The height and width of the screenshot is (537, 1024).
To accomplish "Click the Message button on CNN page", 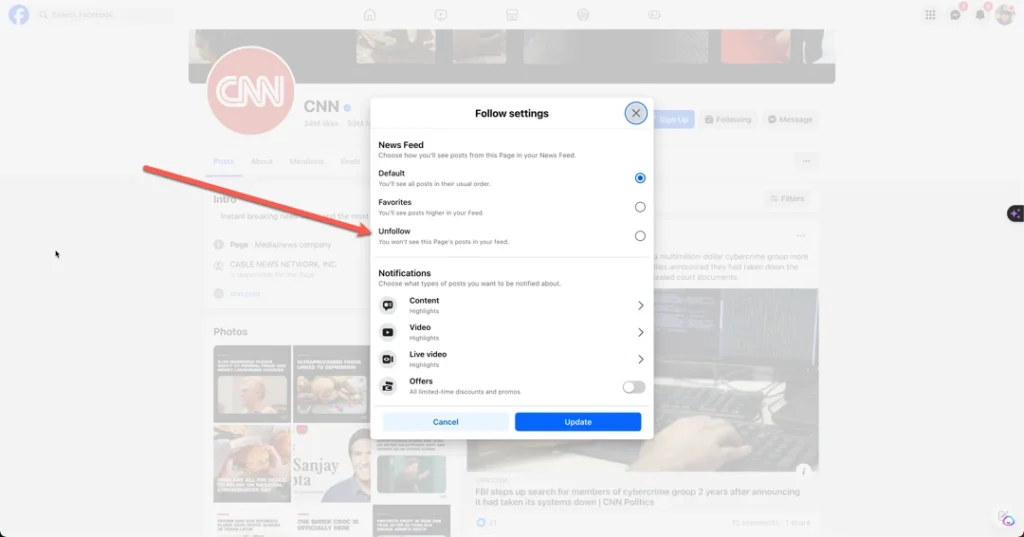I will tap(790, 120).
